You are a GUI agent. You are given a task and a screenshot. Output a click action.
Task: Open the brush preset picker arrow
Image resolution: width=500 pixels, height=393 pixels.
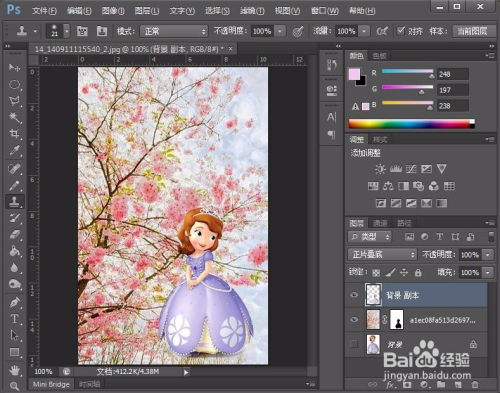67,31
